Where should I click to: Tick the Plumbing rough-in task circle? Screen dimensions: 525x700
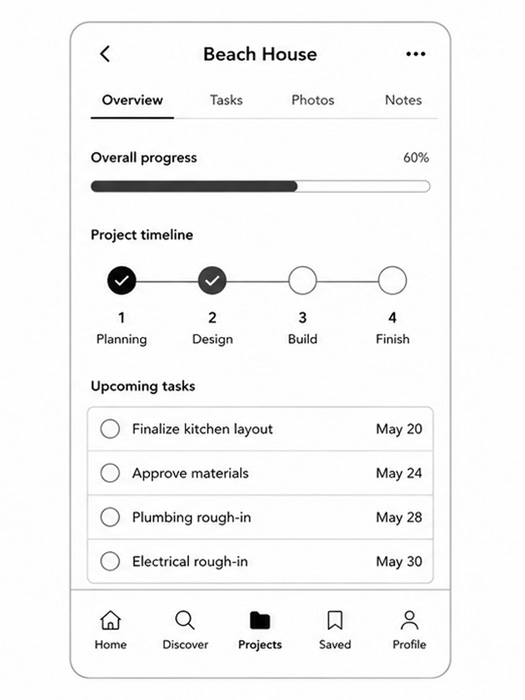pos(110,517)
